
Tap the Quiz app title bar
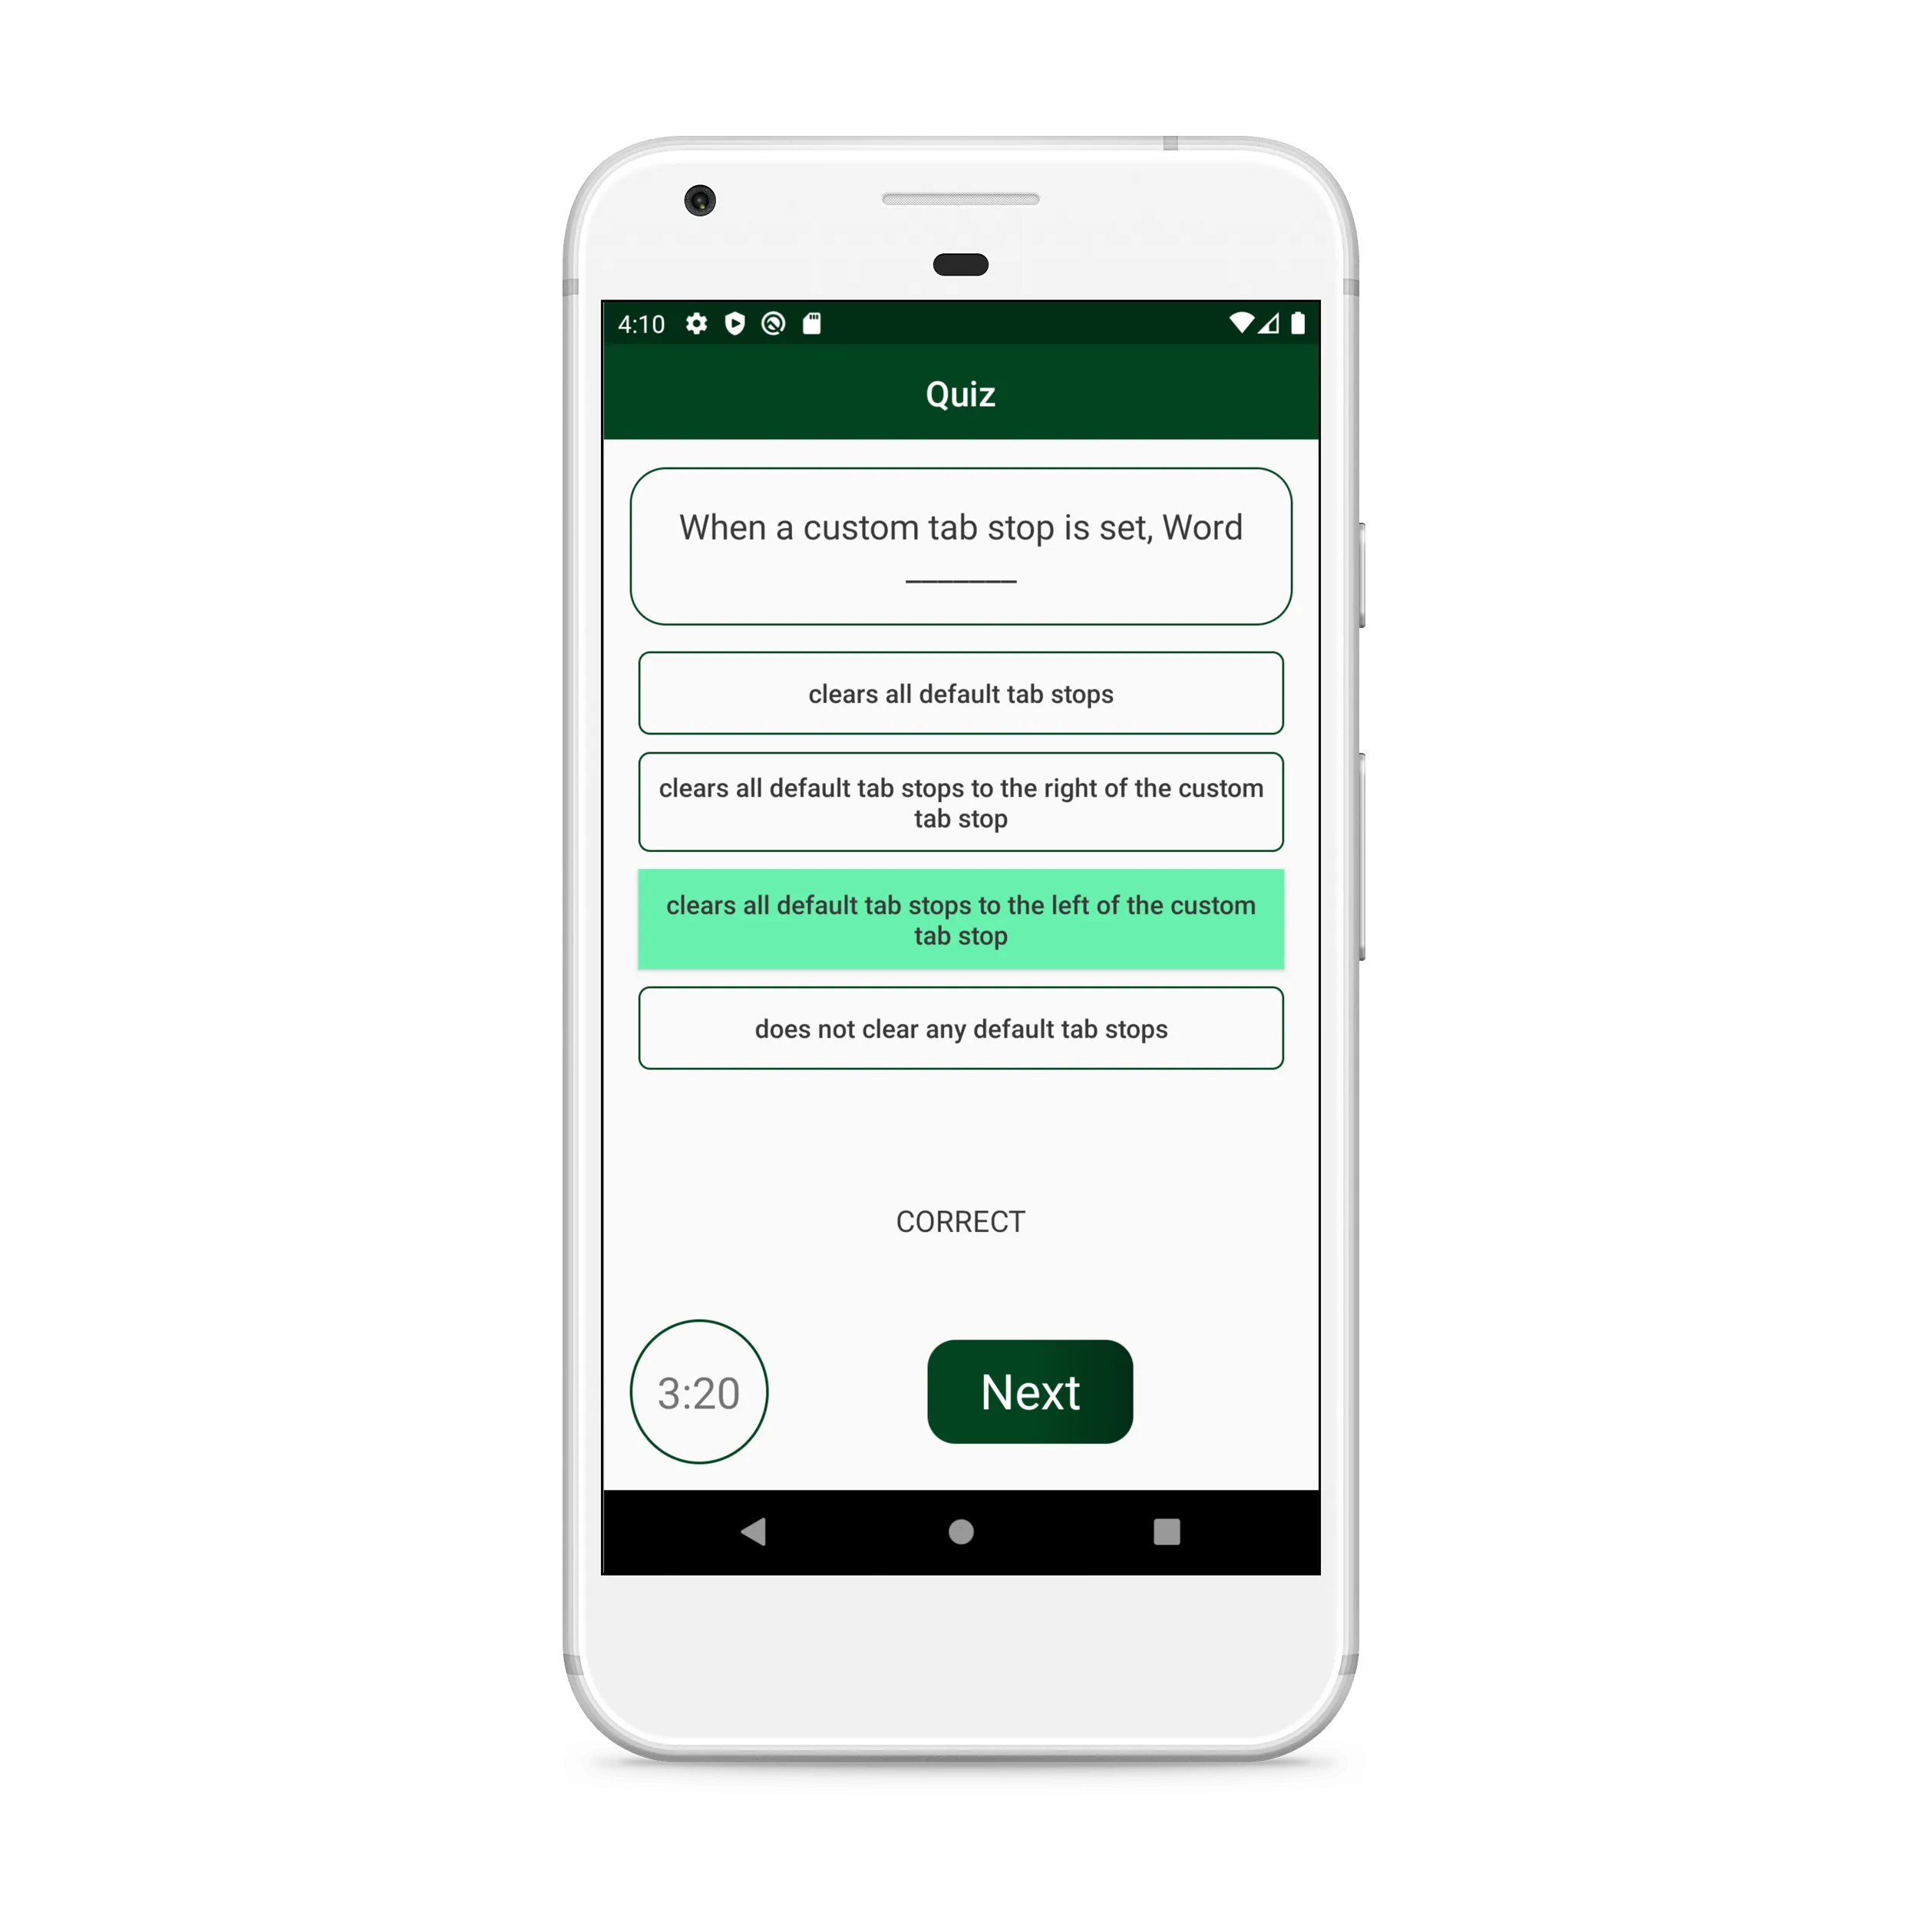pyautogui.click(x=962, y=392)
